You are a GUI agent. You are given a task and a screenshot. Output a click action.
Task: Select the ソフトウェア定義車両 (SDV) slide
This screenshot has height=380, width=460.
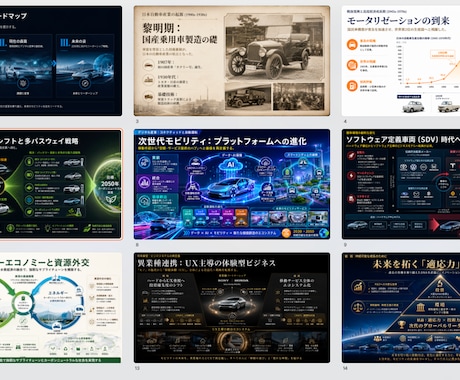click(401, 184)
